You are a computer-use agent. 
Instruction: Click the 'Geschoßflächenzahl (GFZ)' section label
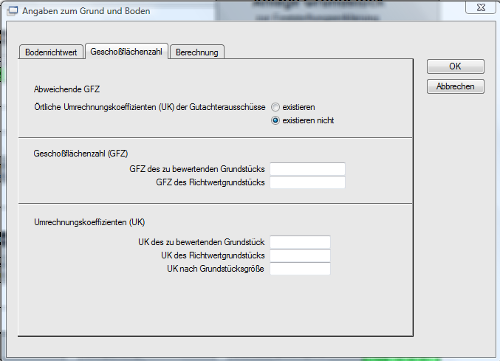[81, 154]
